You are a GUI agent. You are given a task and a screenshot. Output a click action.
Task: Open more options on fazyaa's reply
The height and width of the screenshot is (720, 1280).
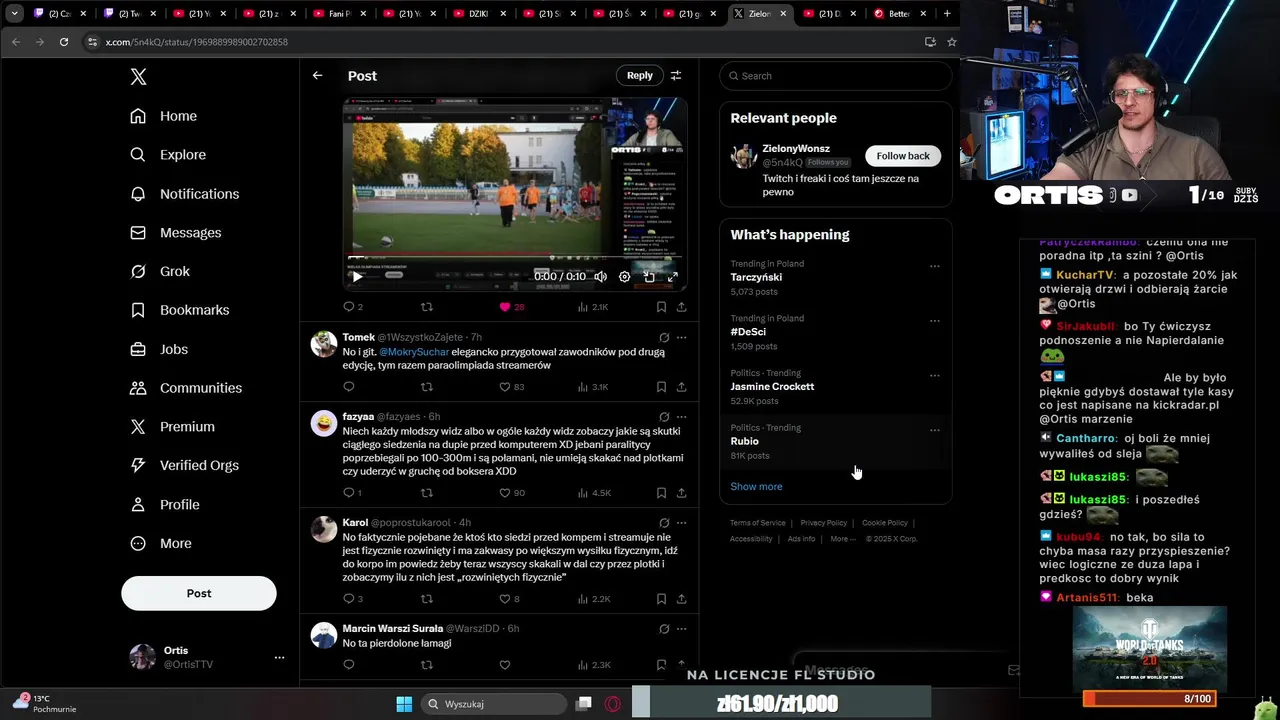[x=682, y=417]
